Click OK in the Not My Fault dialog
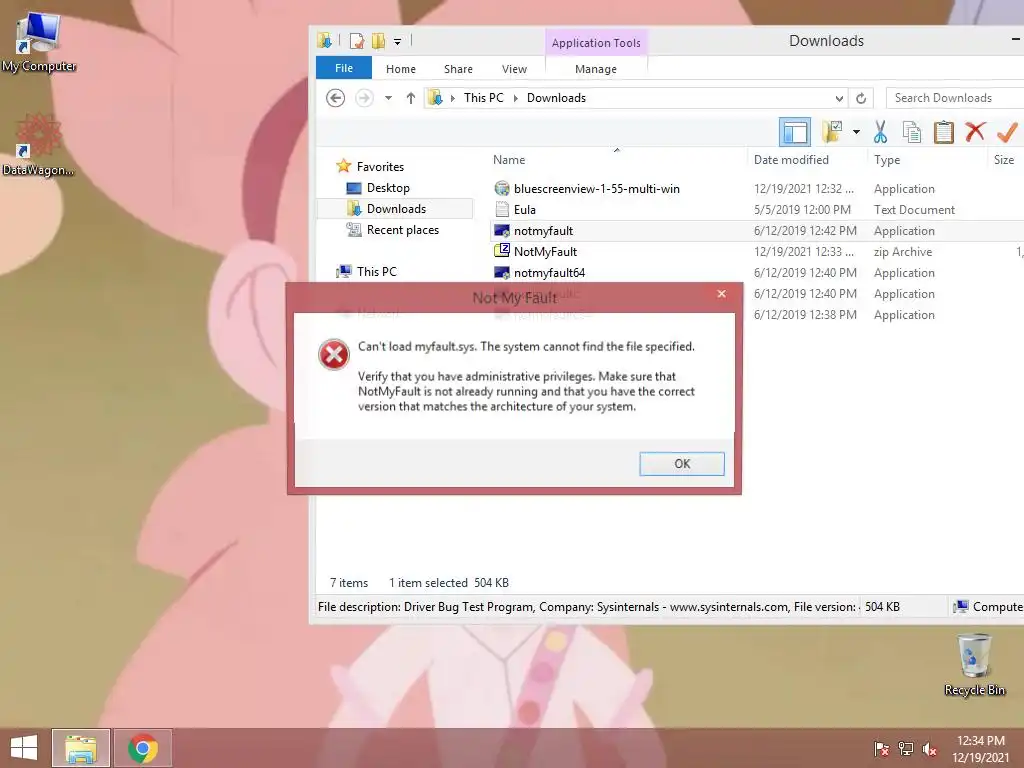 click(681, 464)
